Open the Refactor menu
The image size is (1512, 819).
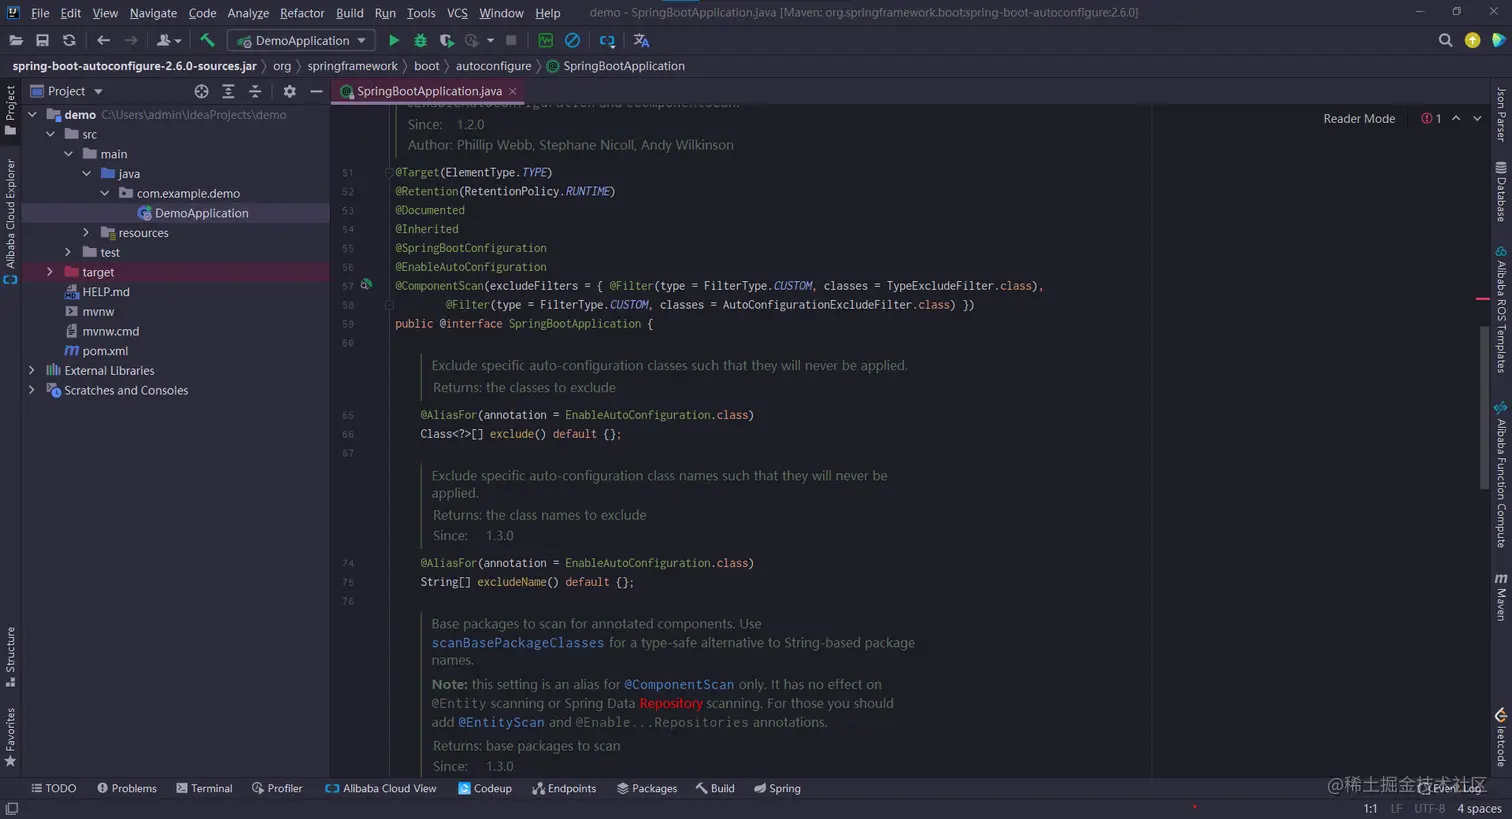(x=301, y=13)
